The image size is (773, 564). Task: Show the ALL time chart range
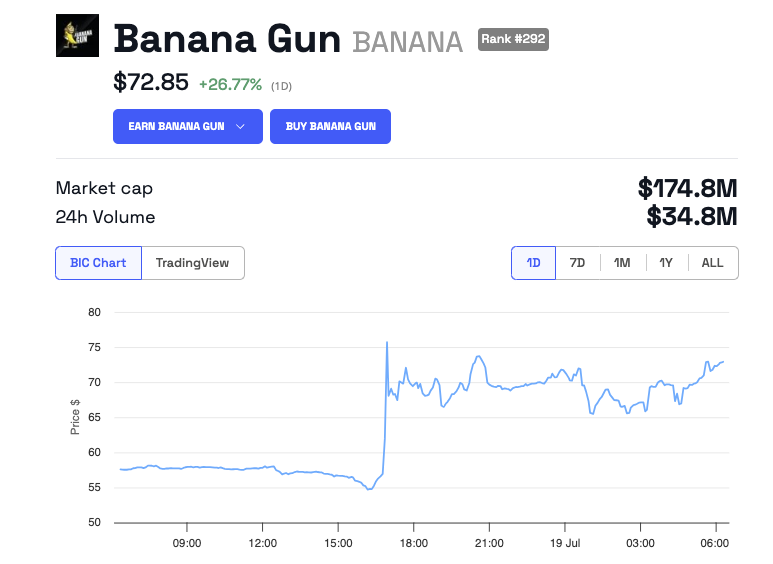[712, 263]
